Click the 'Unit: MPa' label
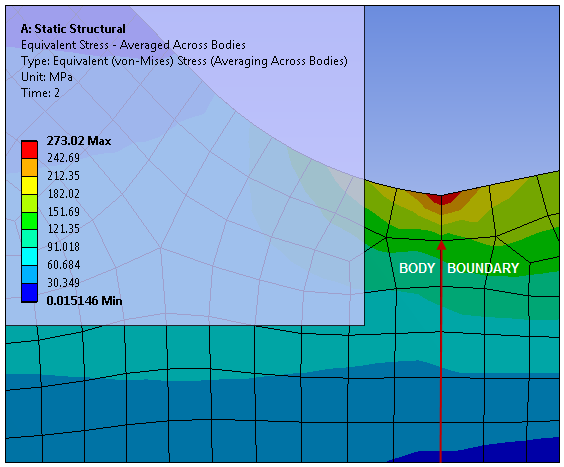The width and height of the screenshot is (564, 467). 47,77
